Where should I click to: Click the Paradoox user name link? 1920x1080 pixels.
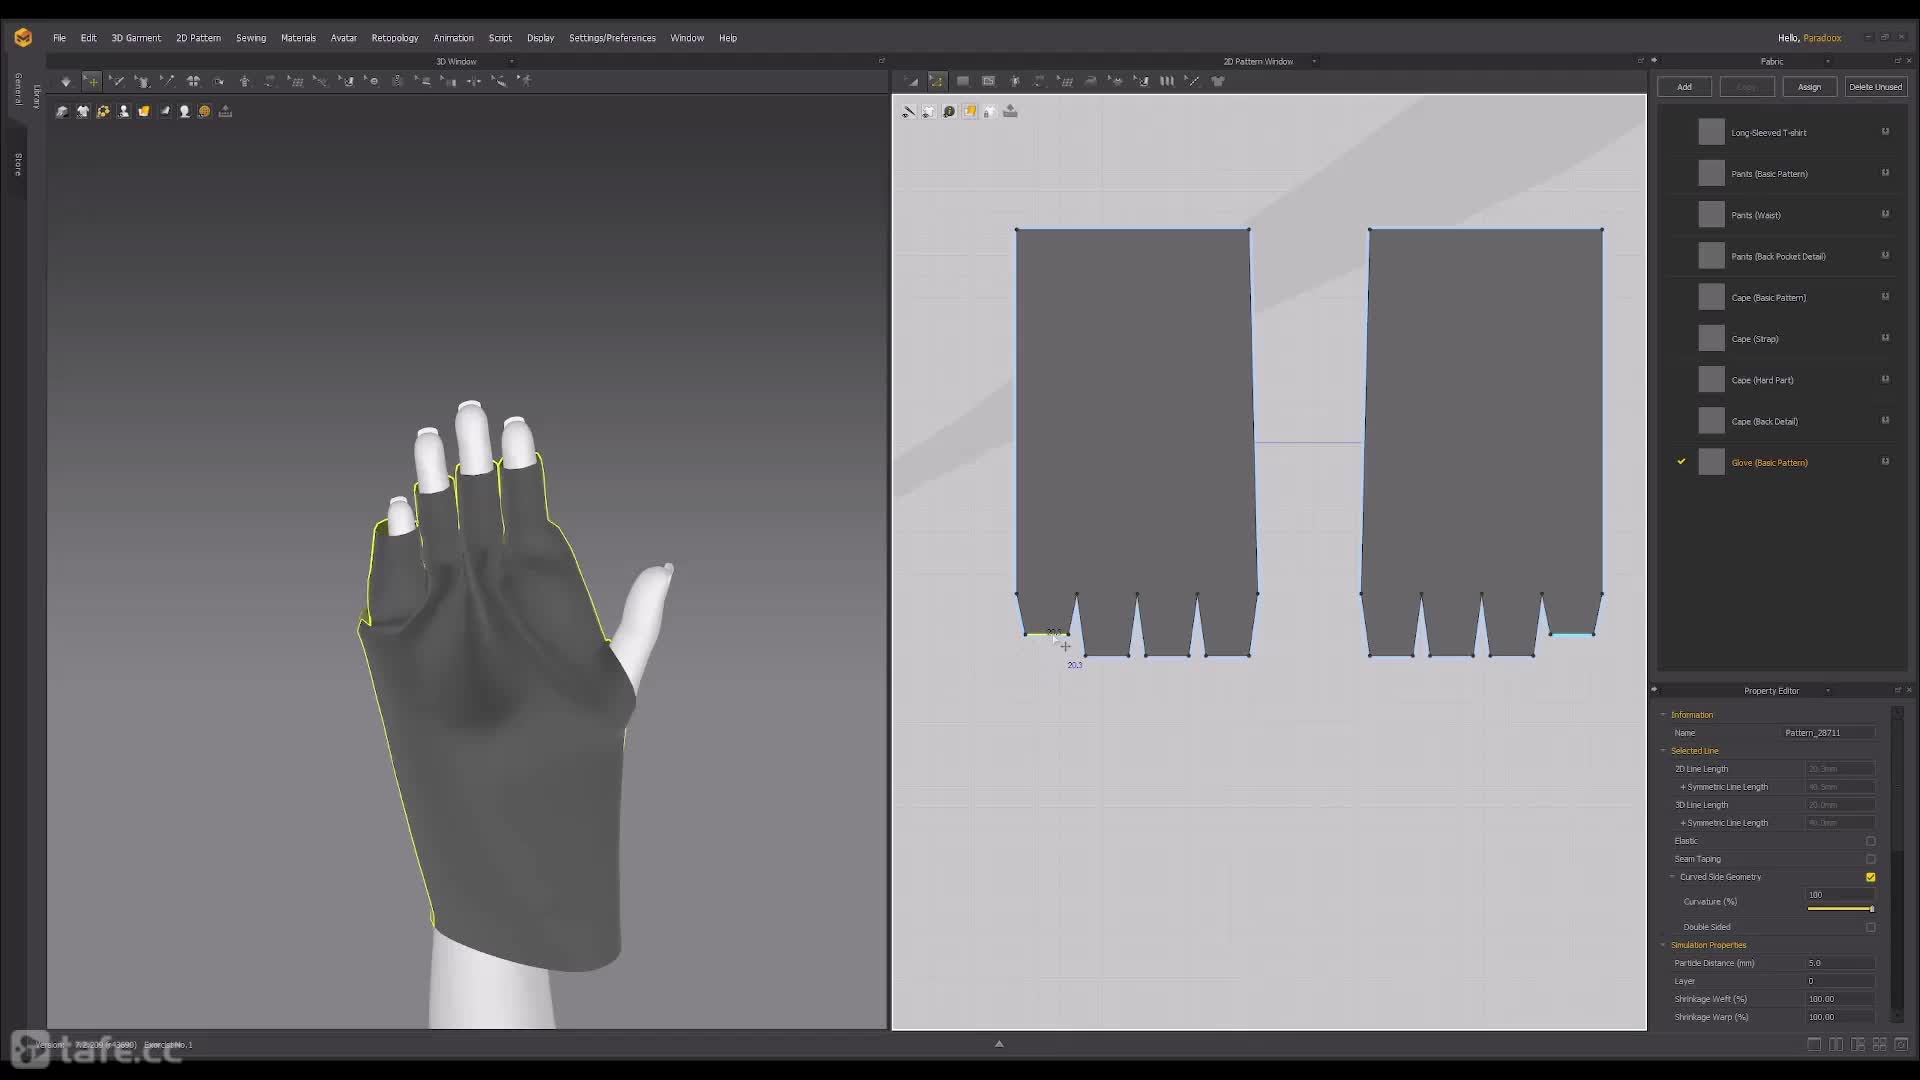pos(1822,38)
